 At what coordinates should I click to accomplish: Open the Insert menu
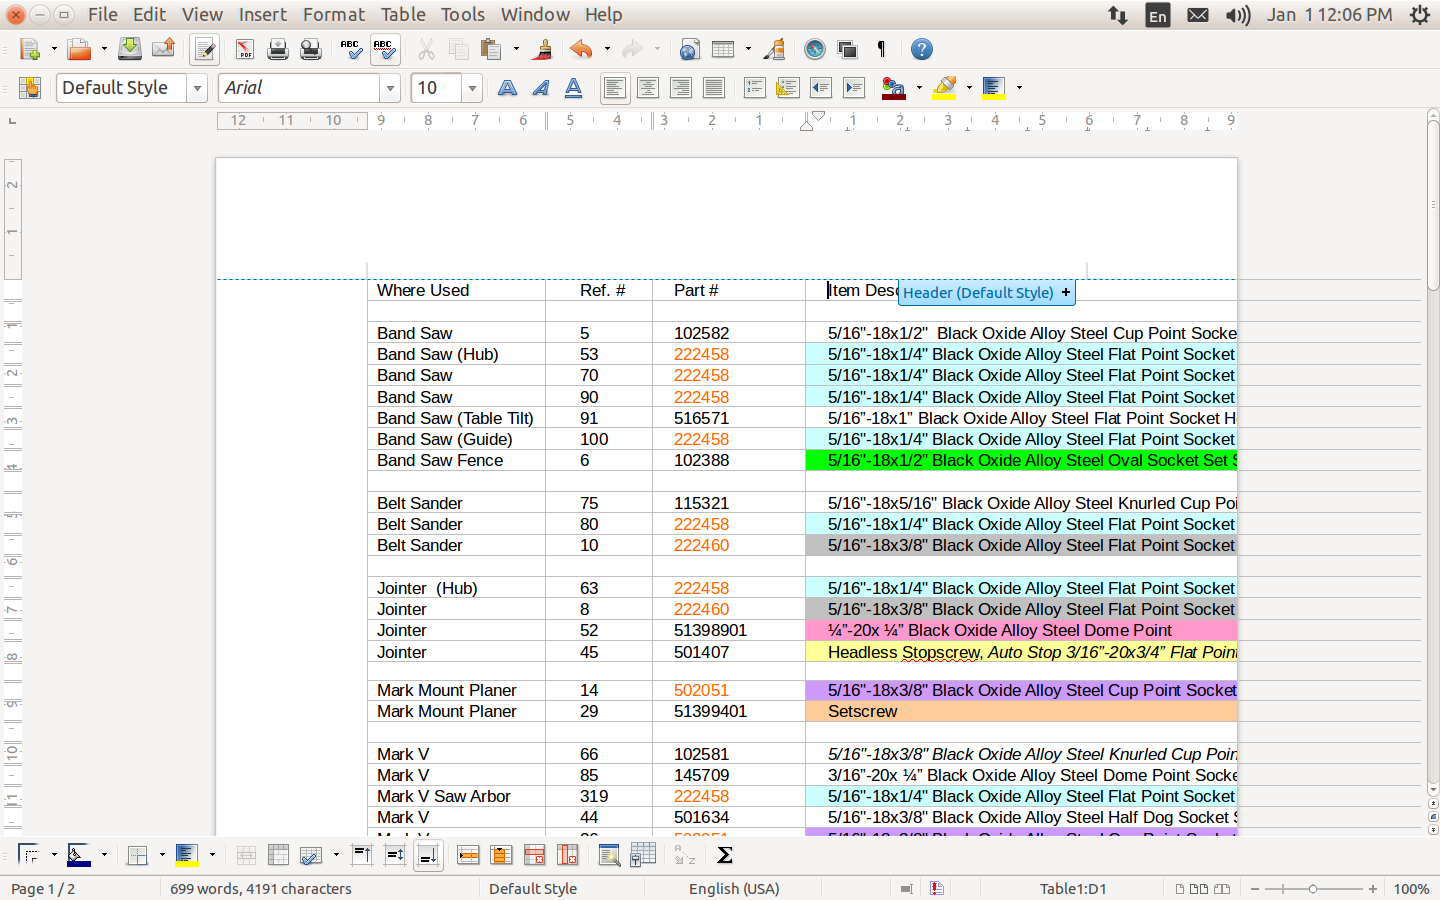point(262,14)
